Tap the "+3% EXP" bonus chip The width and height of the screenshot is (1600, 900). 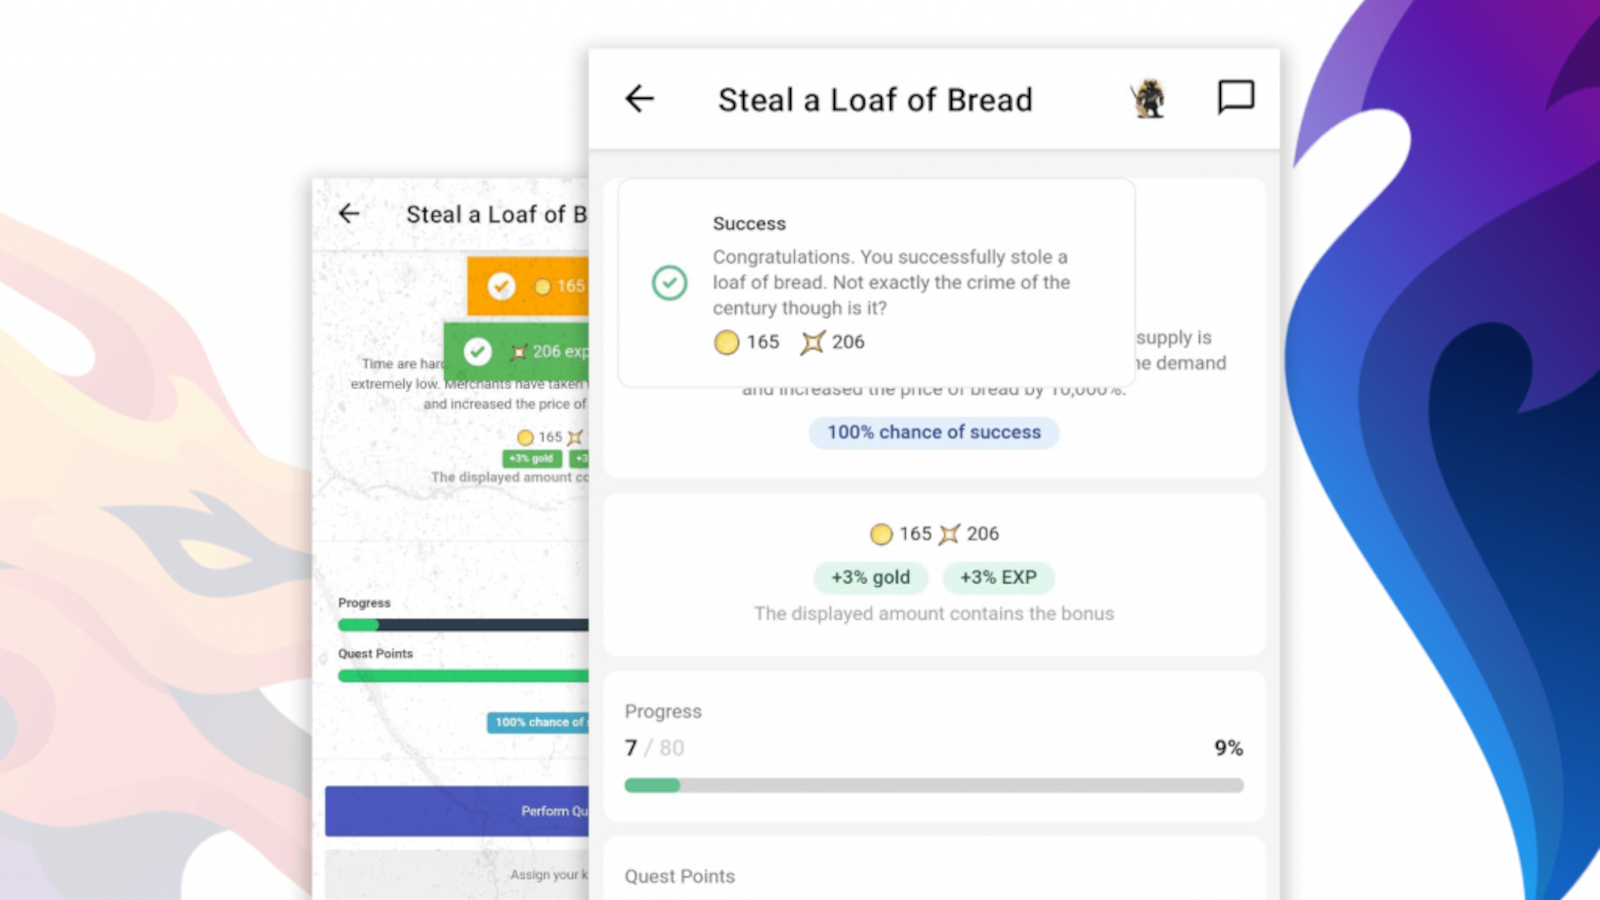coord(997,577)
